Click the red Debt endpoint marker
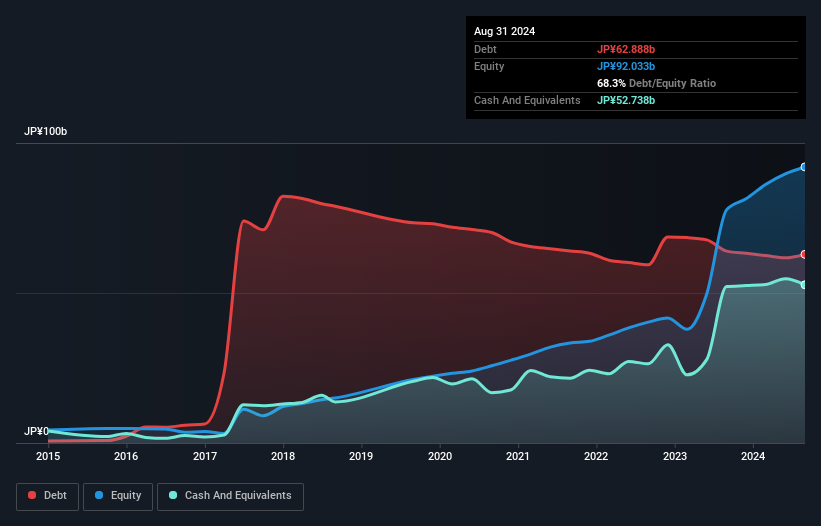The height and width of the screenshot is (526, 821). pos(804,254)
